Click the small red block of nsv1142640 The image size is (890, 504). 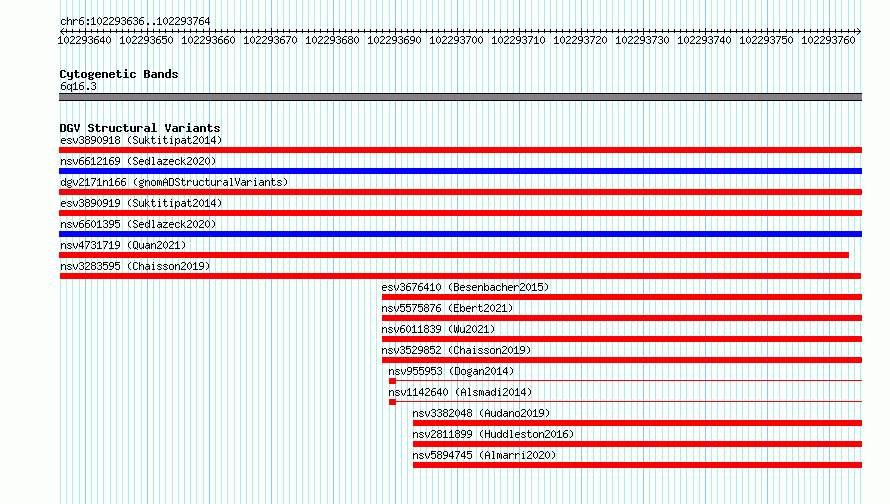(x=392, y=402)
